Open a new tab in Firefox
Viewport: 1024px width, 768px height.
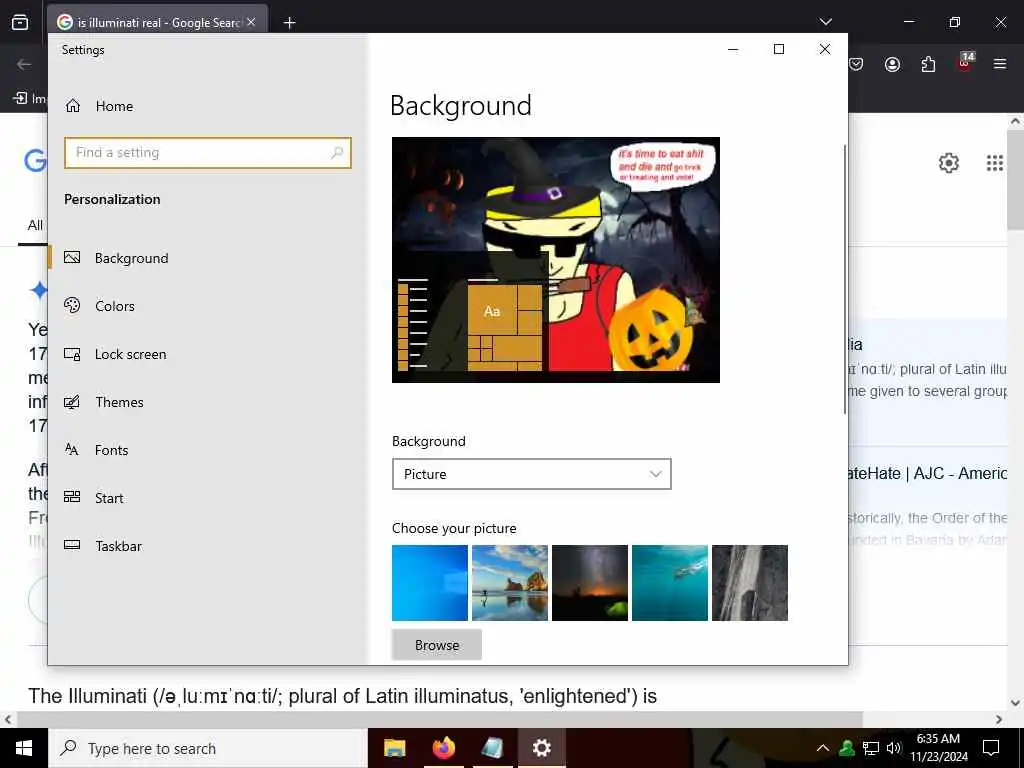[290, 23]
